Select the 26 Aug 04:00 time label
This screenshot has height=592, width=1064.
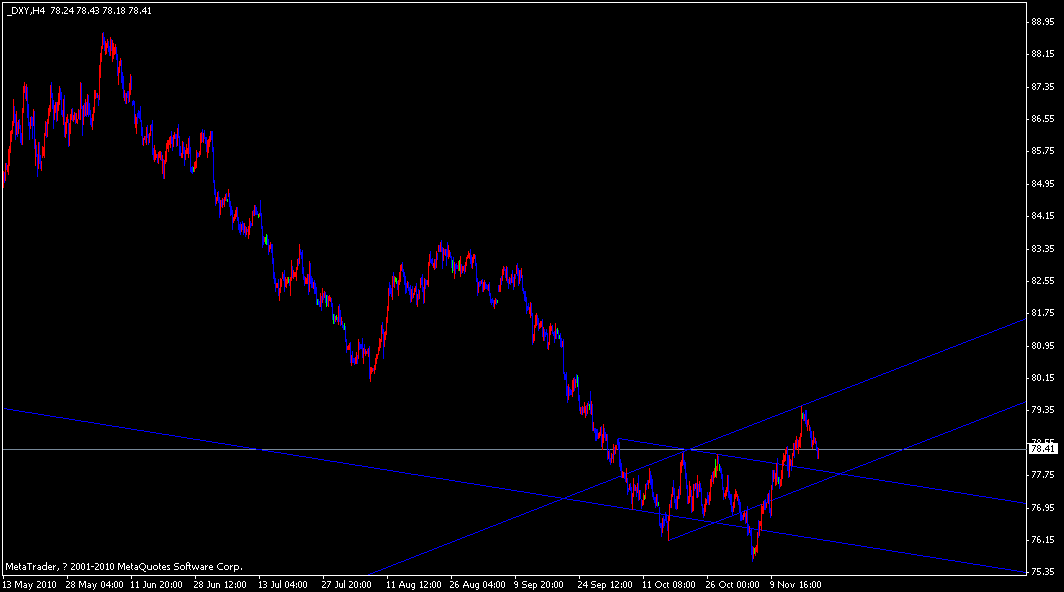[477, 585]
